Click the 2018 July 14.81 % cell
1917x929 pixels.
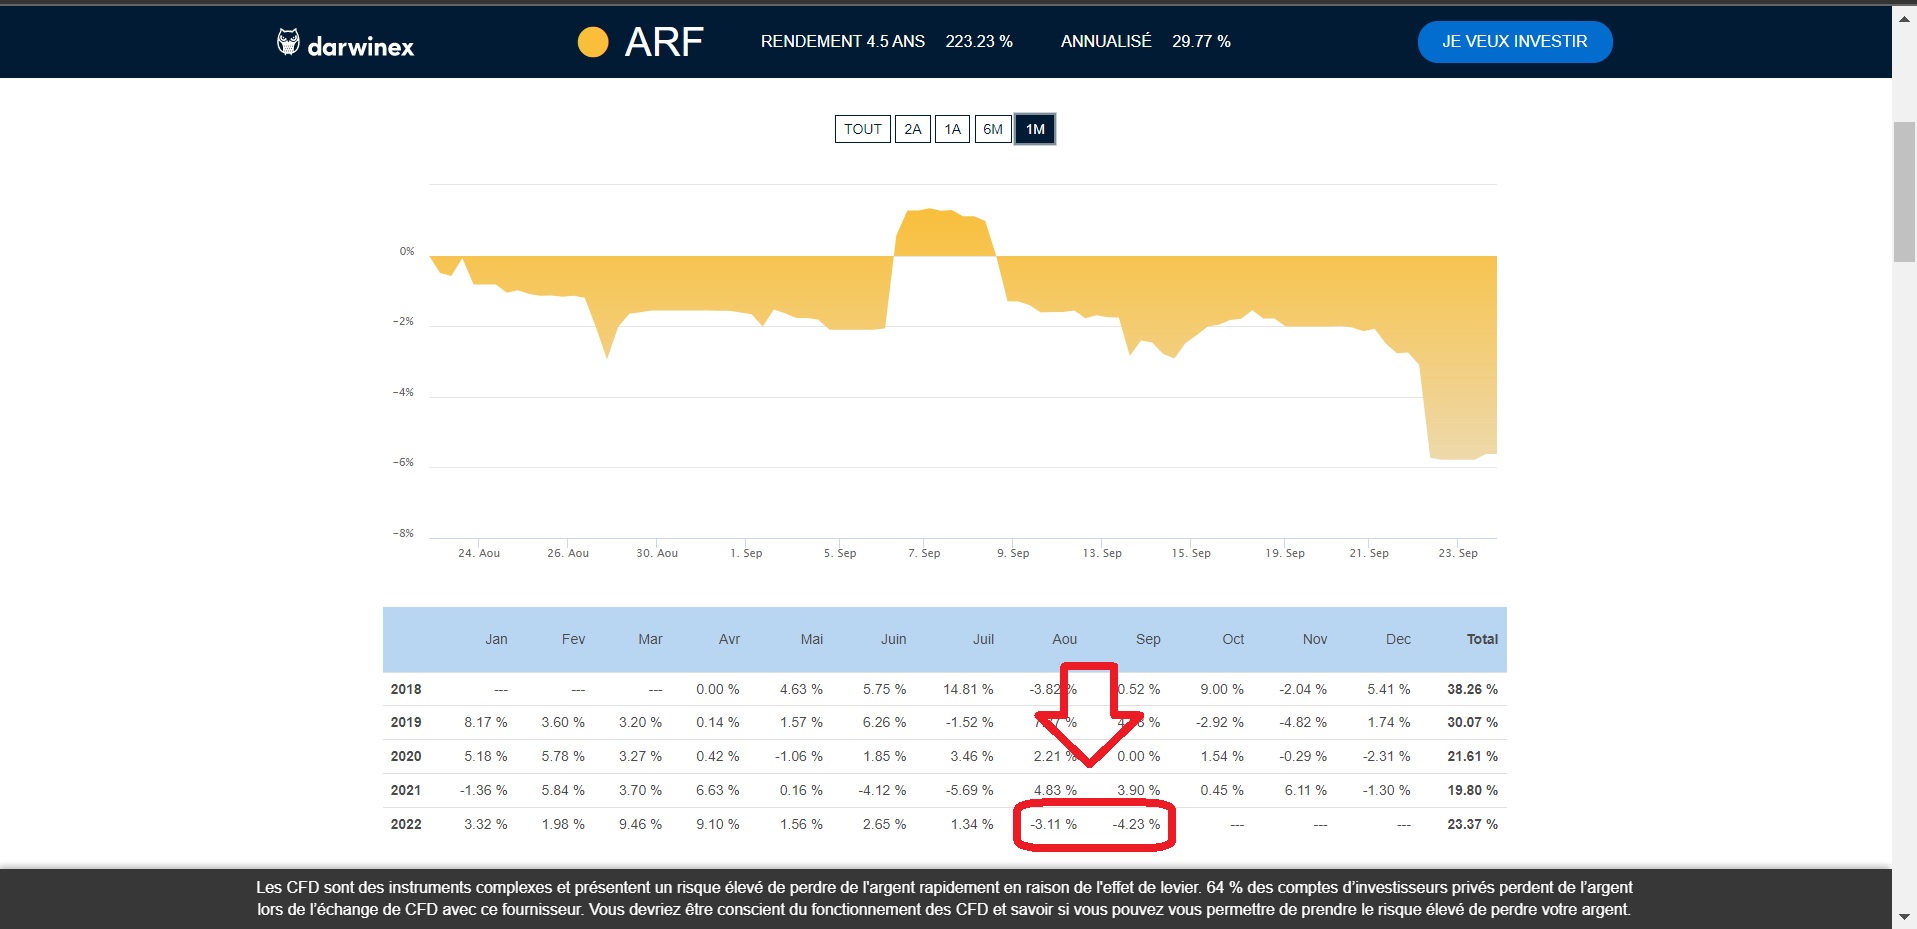(967, 689)
